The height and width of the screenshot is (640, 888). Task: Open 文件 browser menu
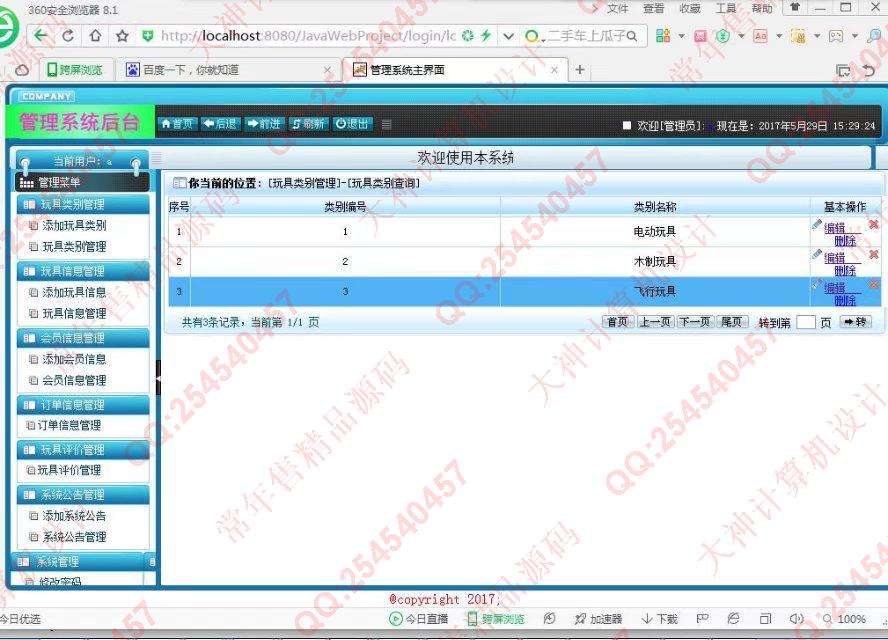tap(617, 8)
